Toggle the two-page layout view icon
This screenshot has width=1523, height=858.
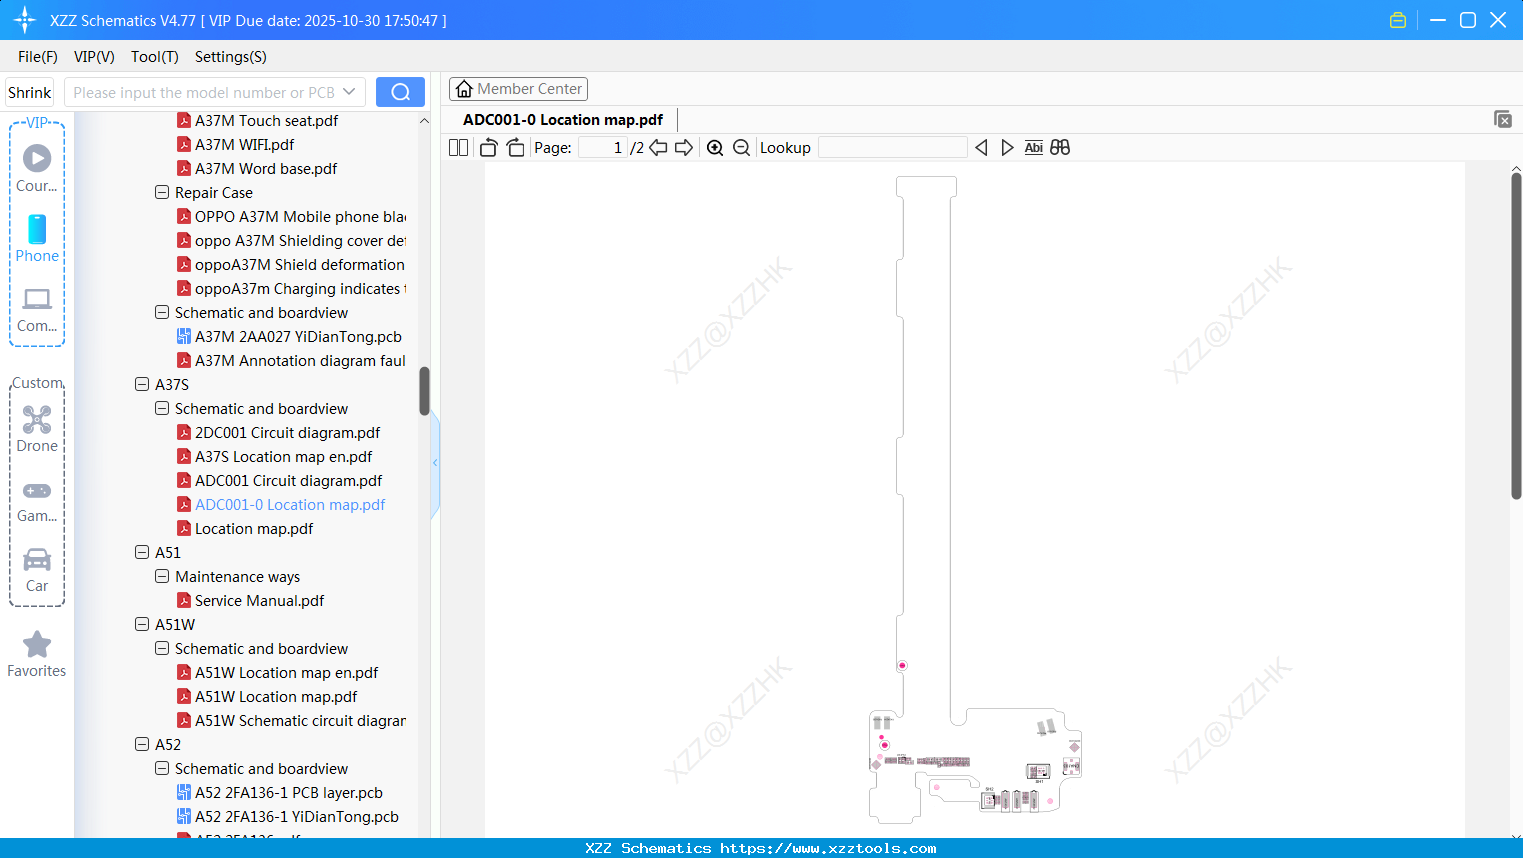458,148
